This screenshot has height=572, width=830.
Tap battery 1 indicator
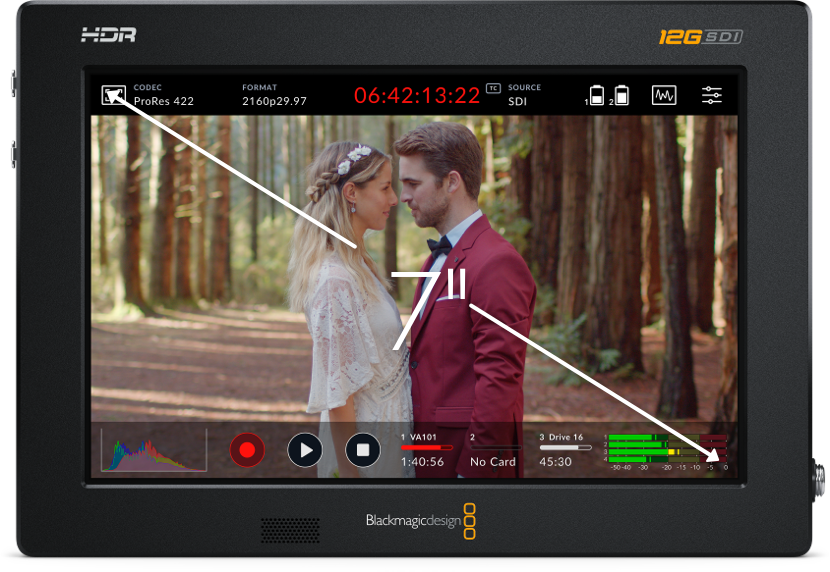pyautogui.click(x=597, y=96)
